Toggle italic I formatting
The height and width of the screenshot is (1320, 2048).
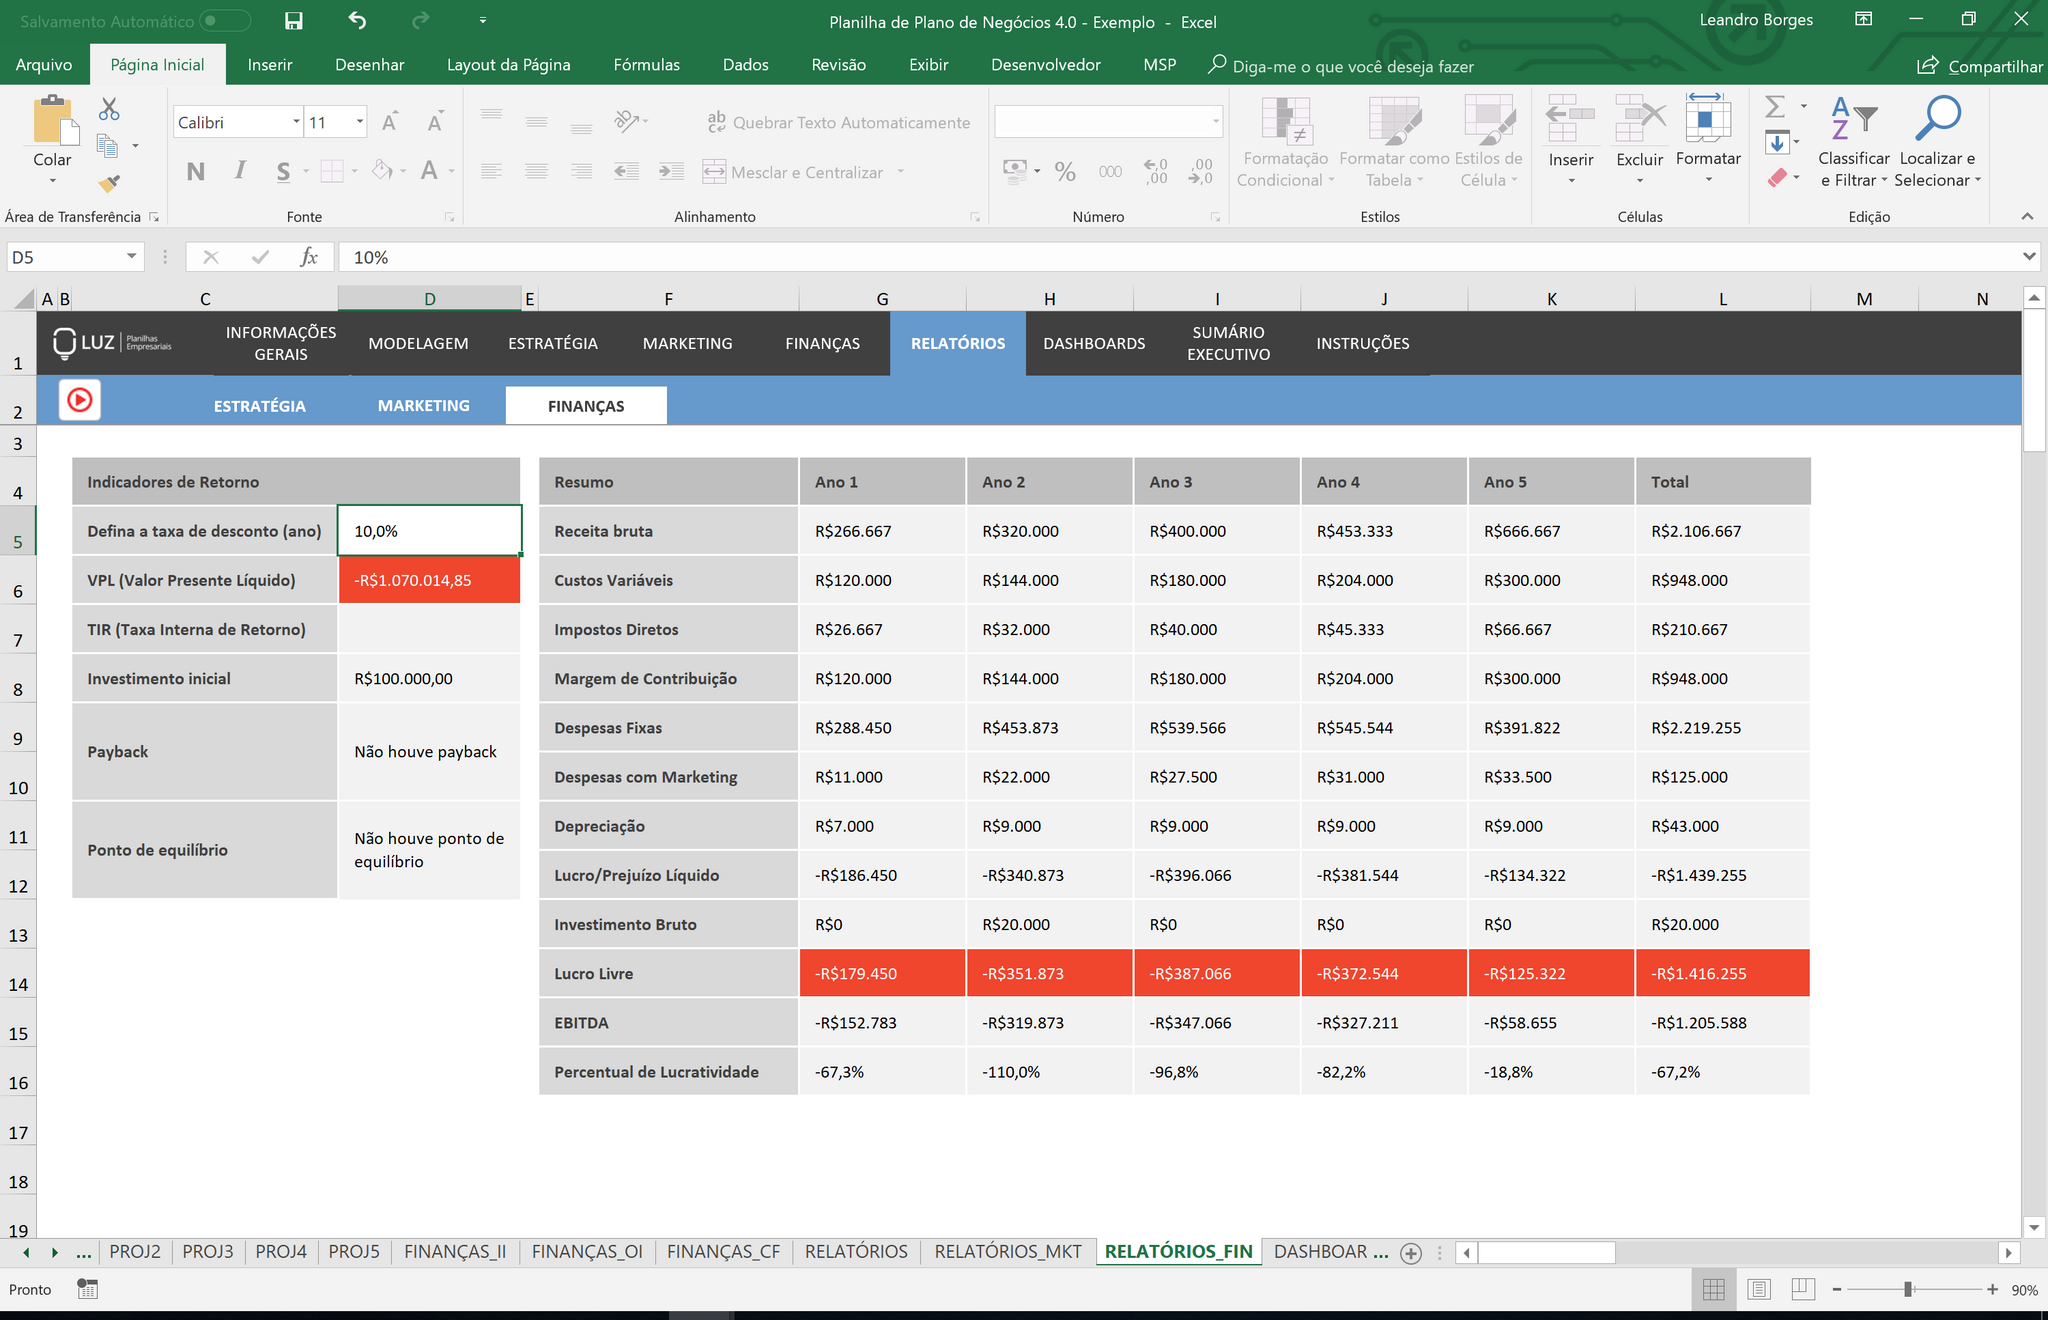(240, 171)
